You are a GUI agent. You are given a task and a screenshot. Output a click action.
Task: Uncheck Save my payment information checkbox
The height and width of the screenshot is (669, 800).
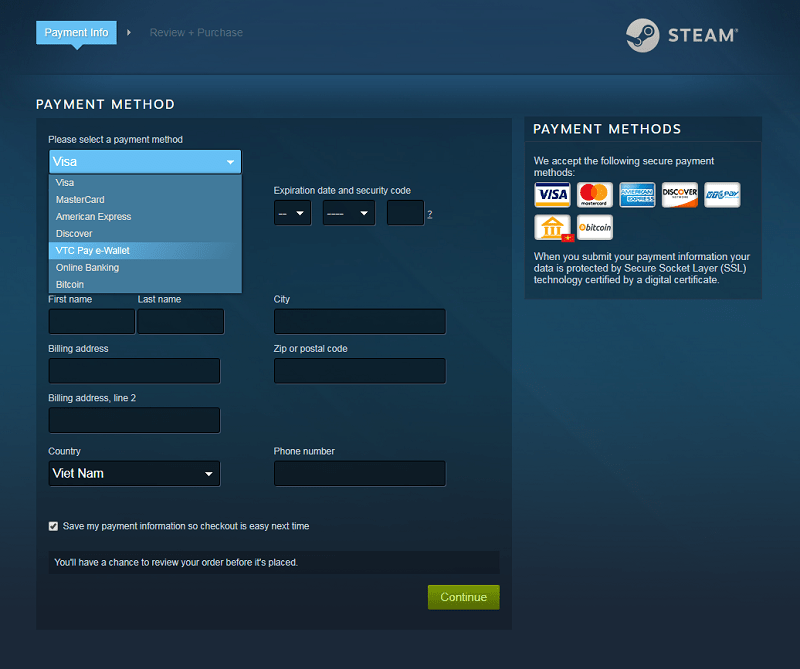pos(53,526)
